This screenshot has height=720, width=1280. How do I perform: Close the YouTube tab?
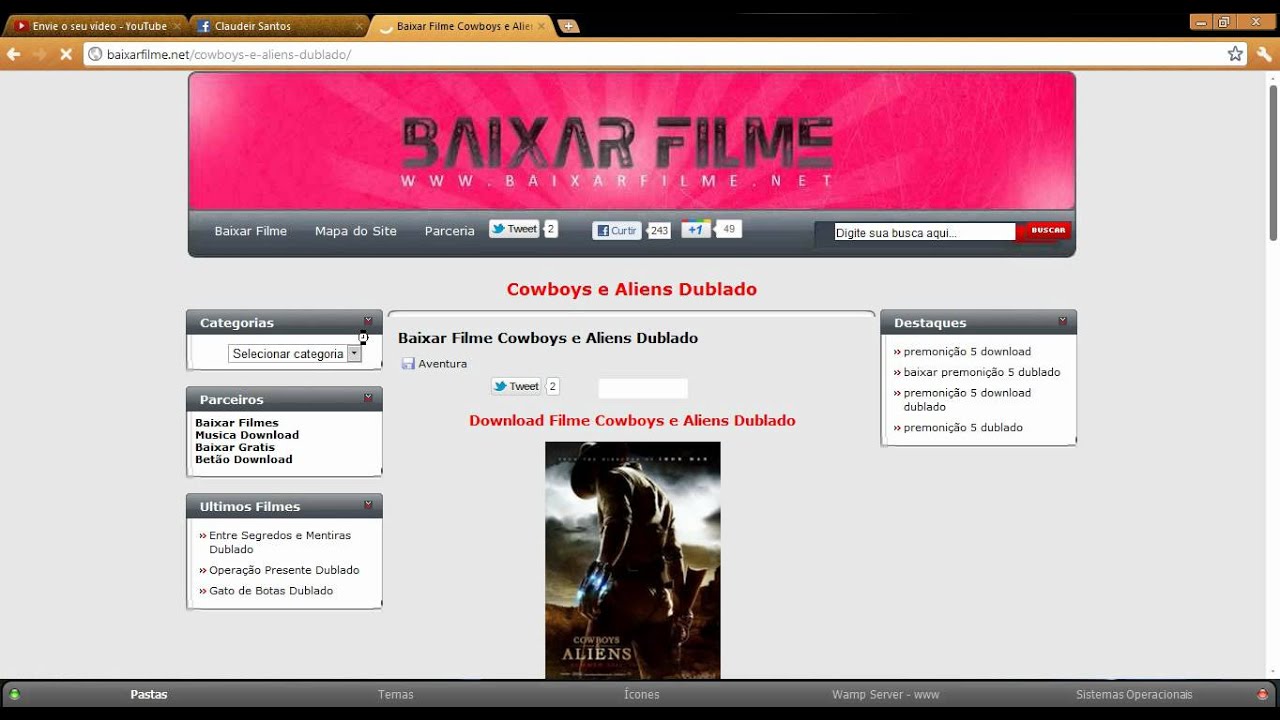click(177, 26)
